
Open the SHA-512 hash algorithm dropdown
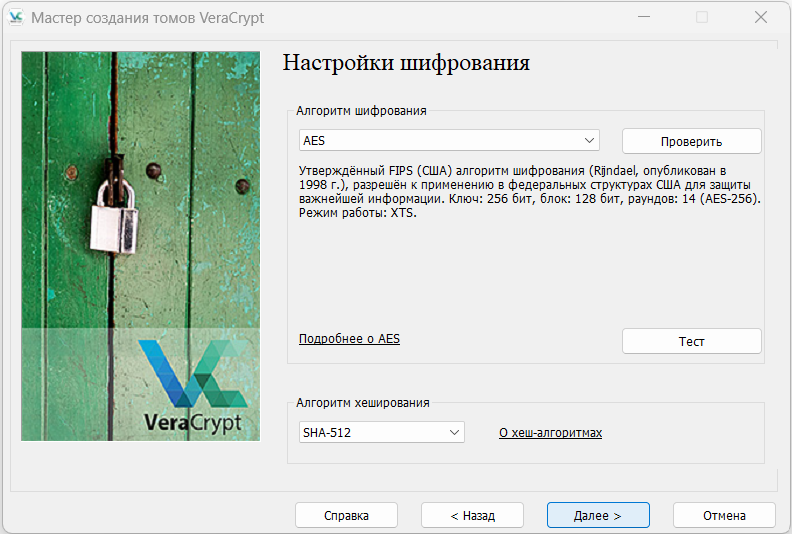pyautogui.click(x=381, y=432)
